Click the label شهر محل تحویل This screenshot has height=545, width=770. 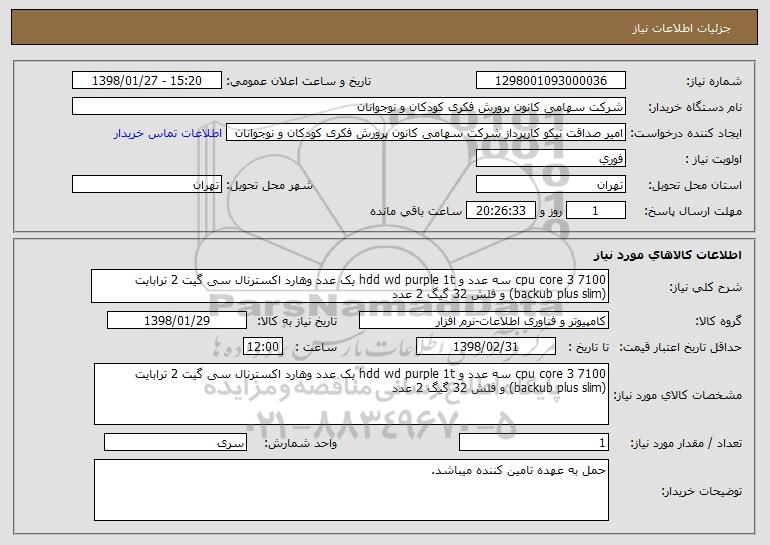tap(269, 185)
